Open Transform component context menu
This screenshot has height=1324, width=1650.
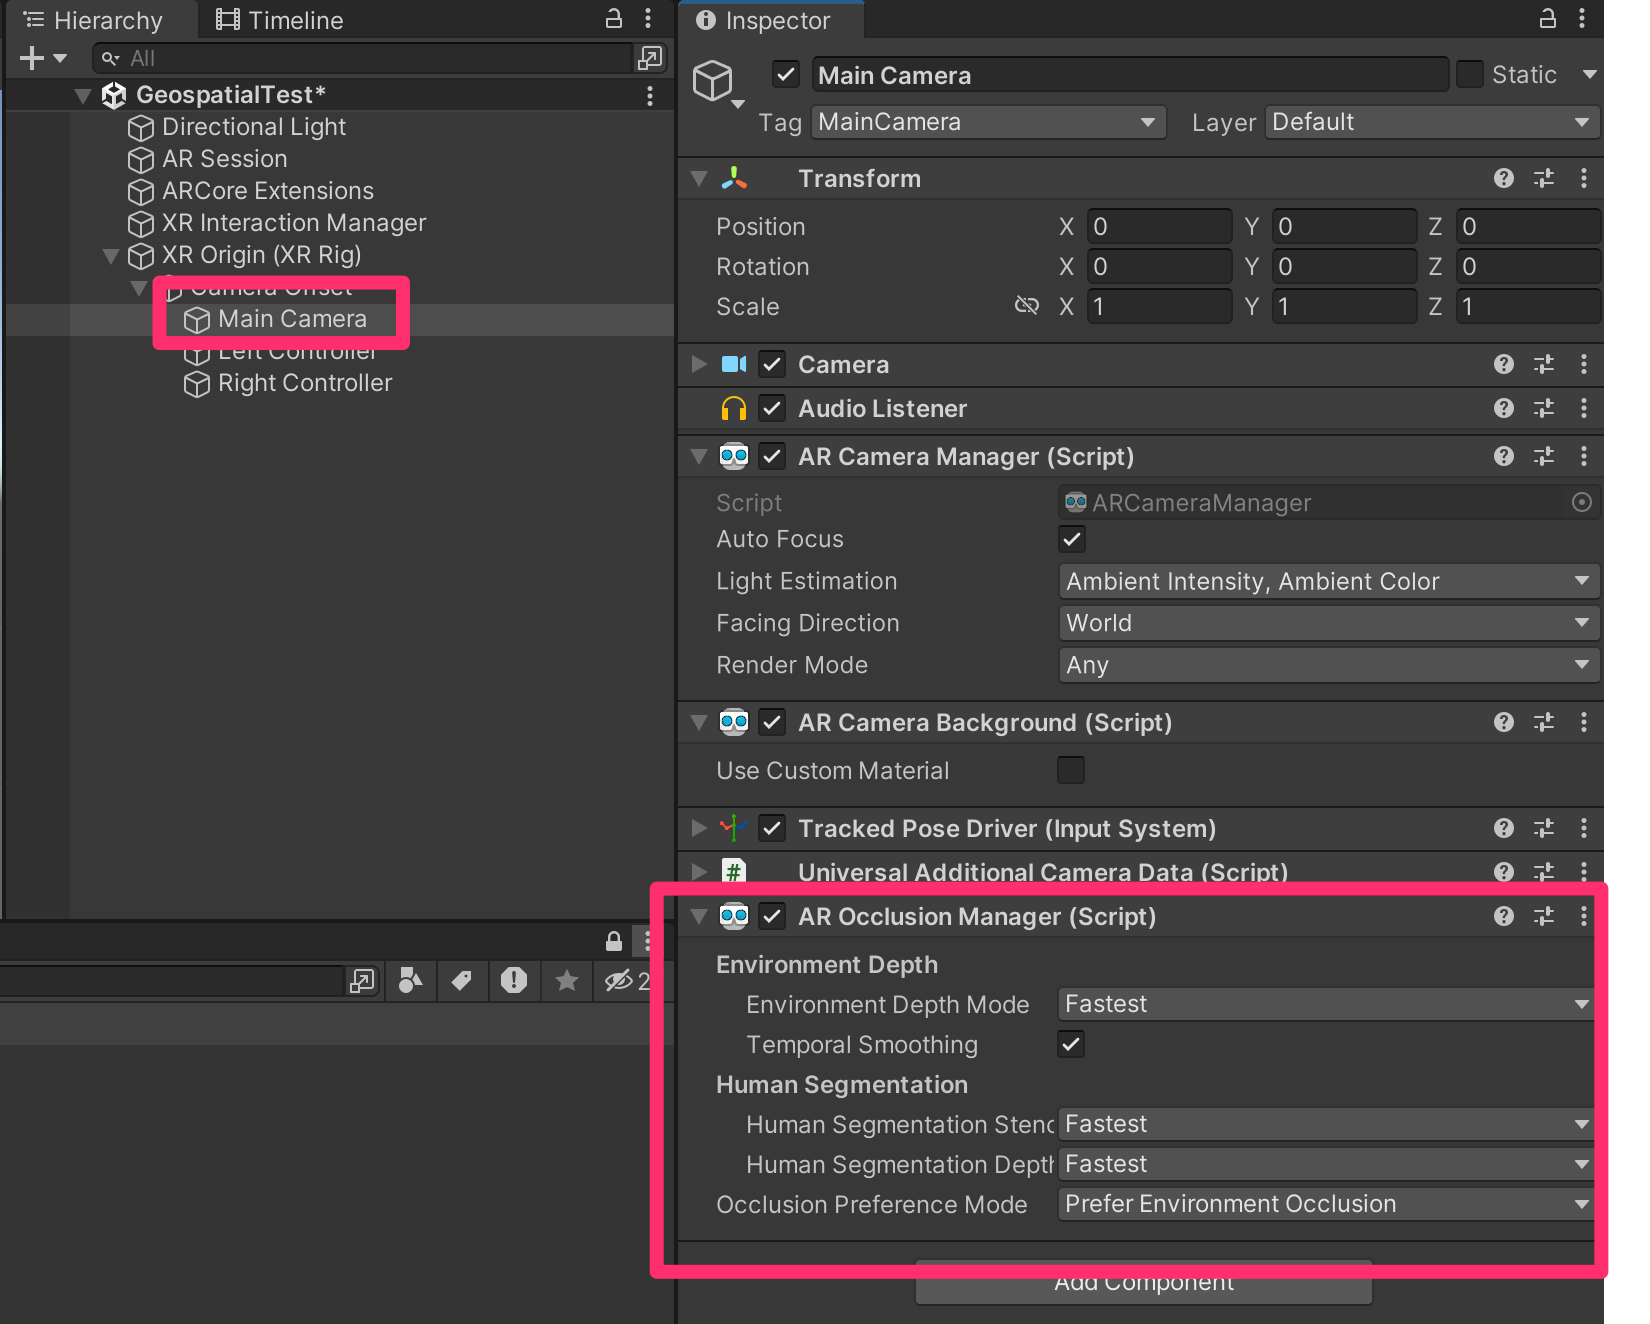pyautogui.click(x=1583, y=178)
